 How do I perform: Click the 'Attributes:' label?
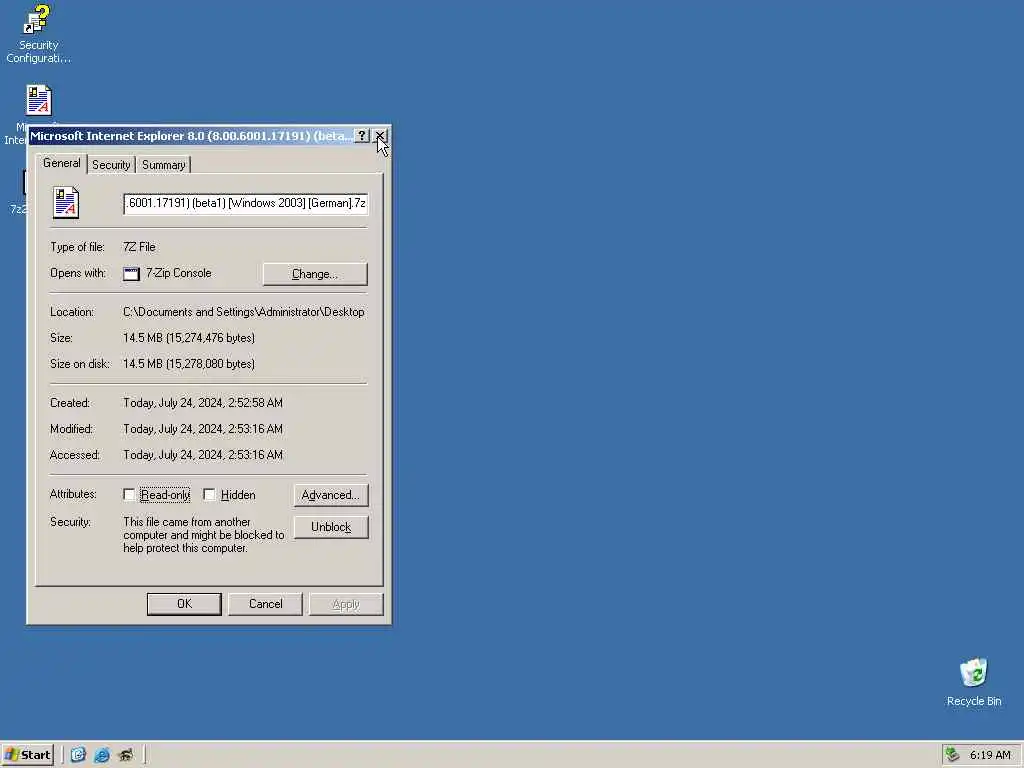73,494
